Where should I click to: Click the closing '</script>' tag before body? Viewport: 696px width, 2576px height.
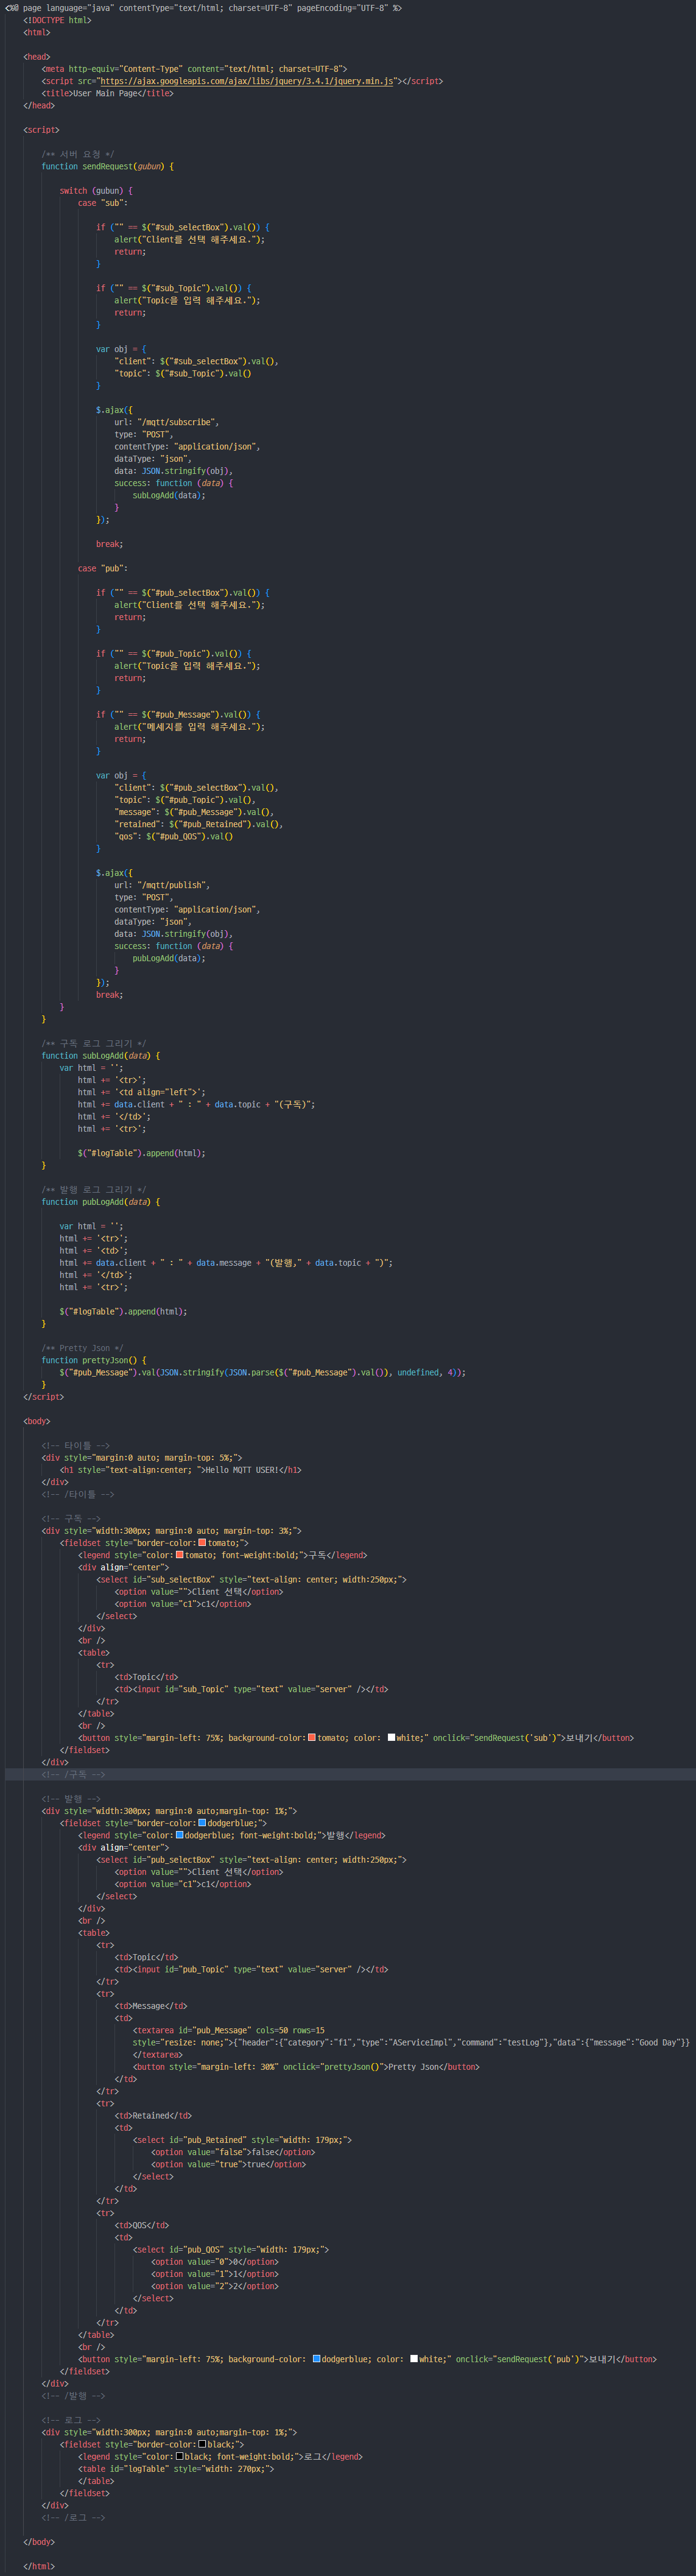(x=44, y=1397)
